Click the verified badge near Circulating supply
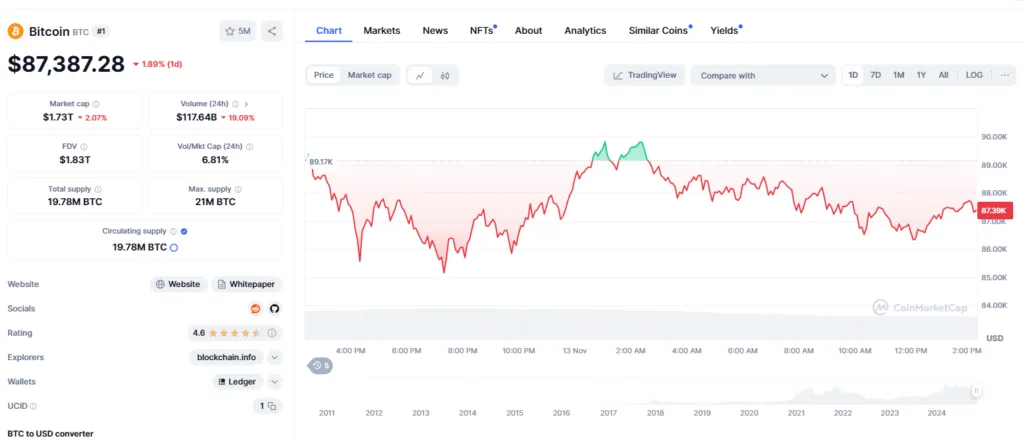Viewport: 1024px width, 442px height. [184, 231]
